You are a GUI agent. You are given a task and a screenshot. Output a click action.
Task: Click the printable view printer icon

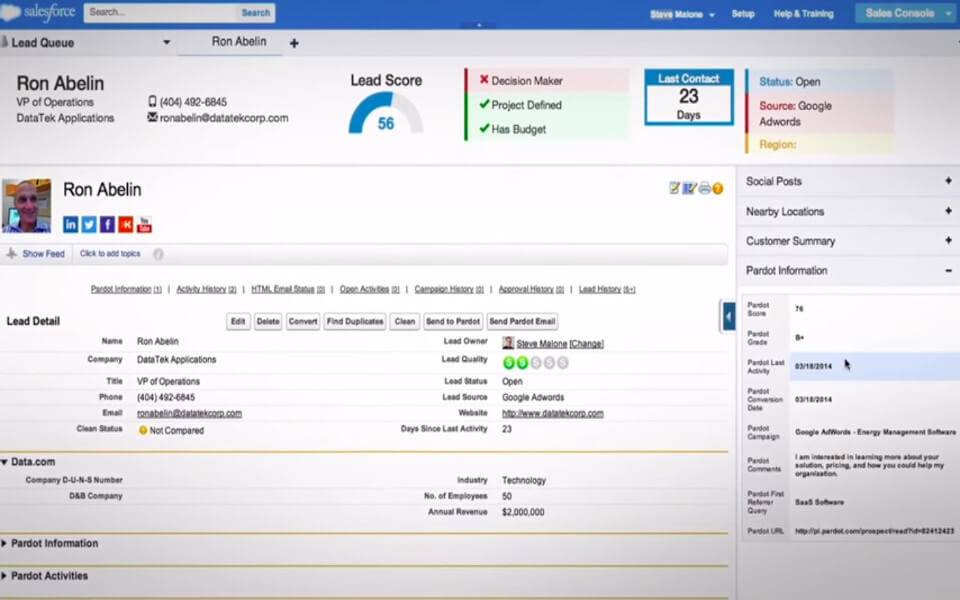point(704,189)
